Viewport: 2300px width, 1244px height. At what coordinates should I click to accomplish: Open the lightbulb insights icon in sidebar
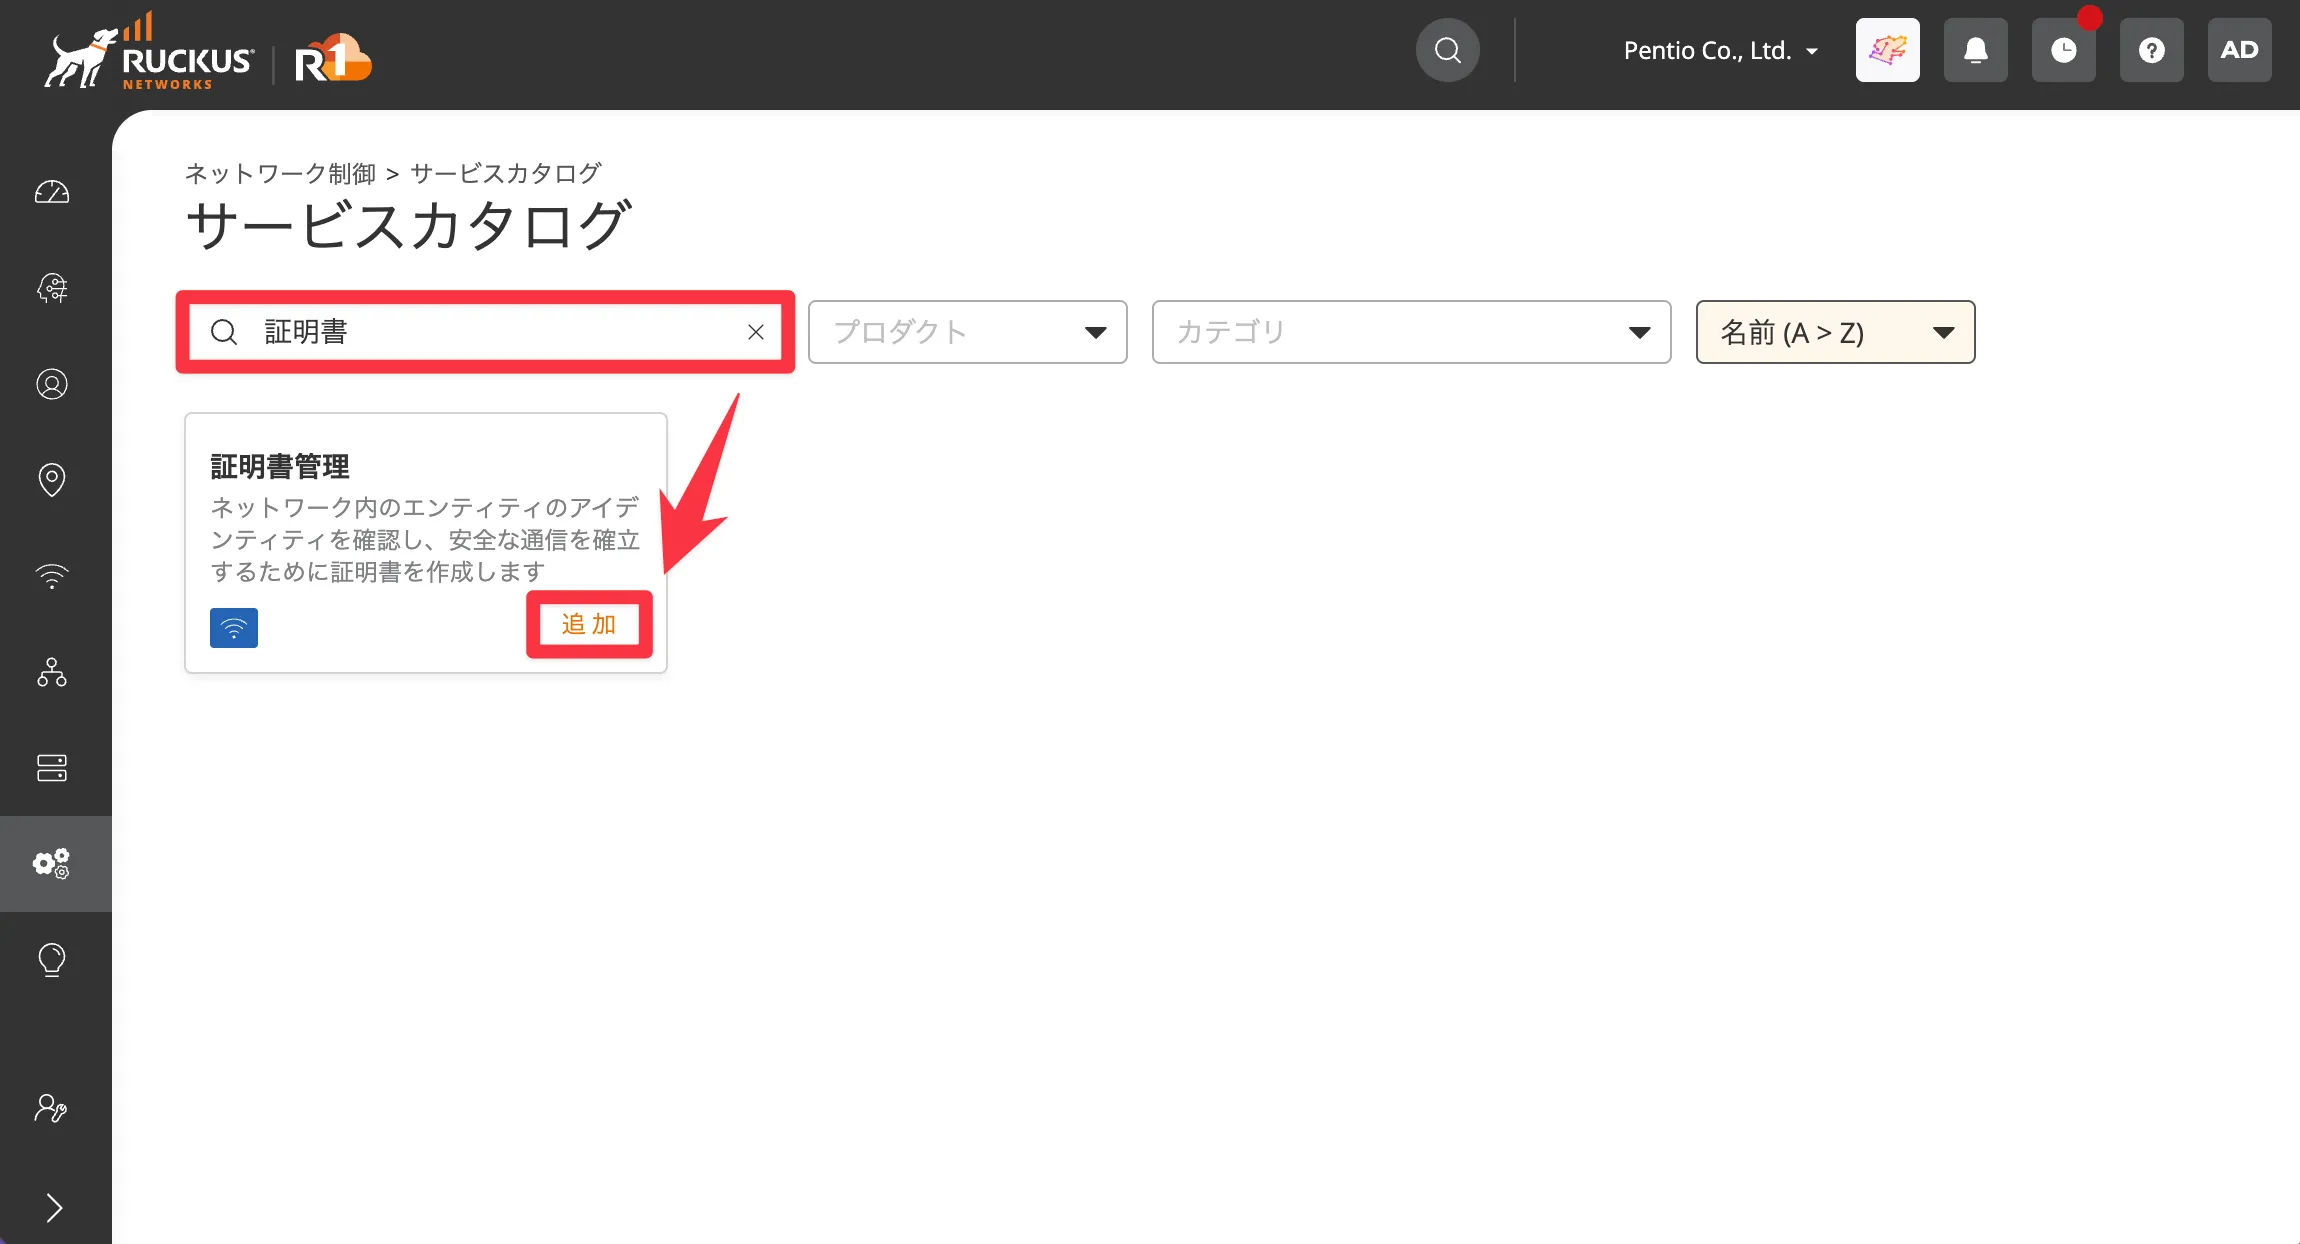[52, 960]
